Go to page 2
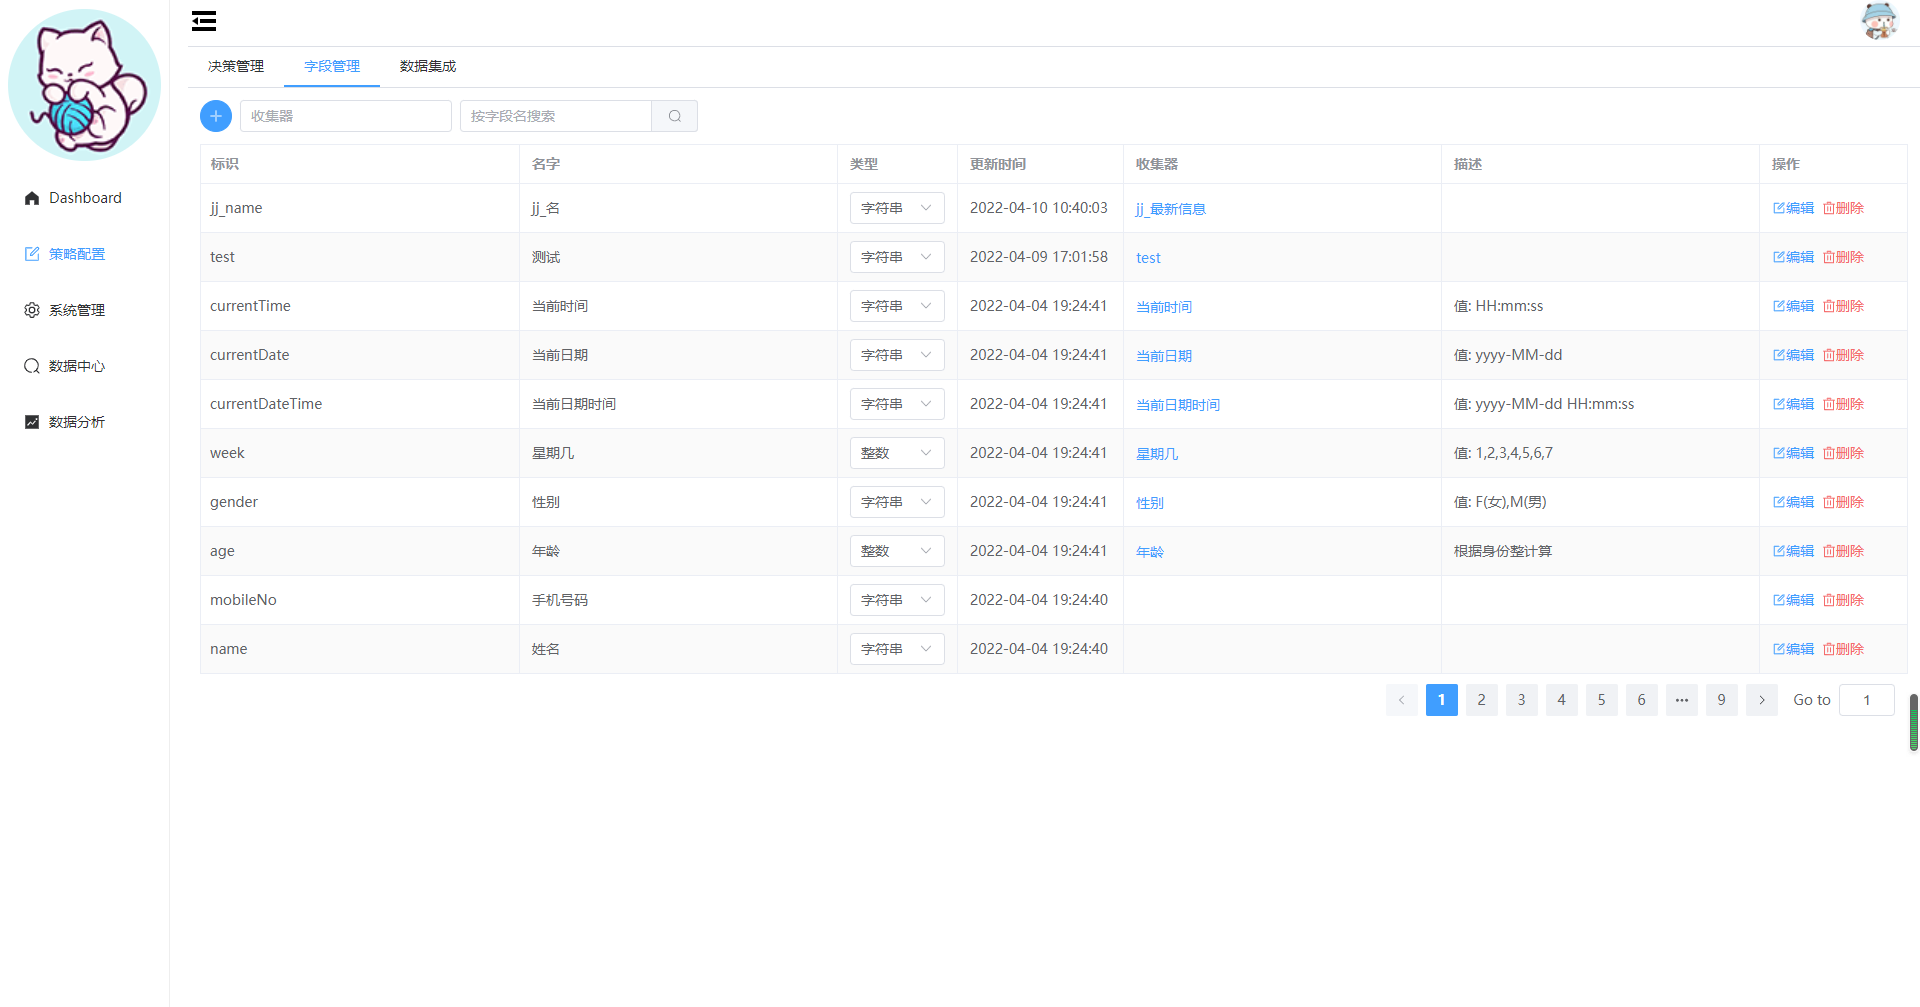Image resolution: width=1920 pixels, height=1007 pixels. pos(1482,700)
